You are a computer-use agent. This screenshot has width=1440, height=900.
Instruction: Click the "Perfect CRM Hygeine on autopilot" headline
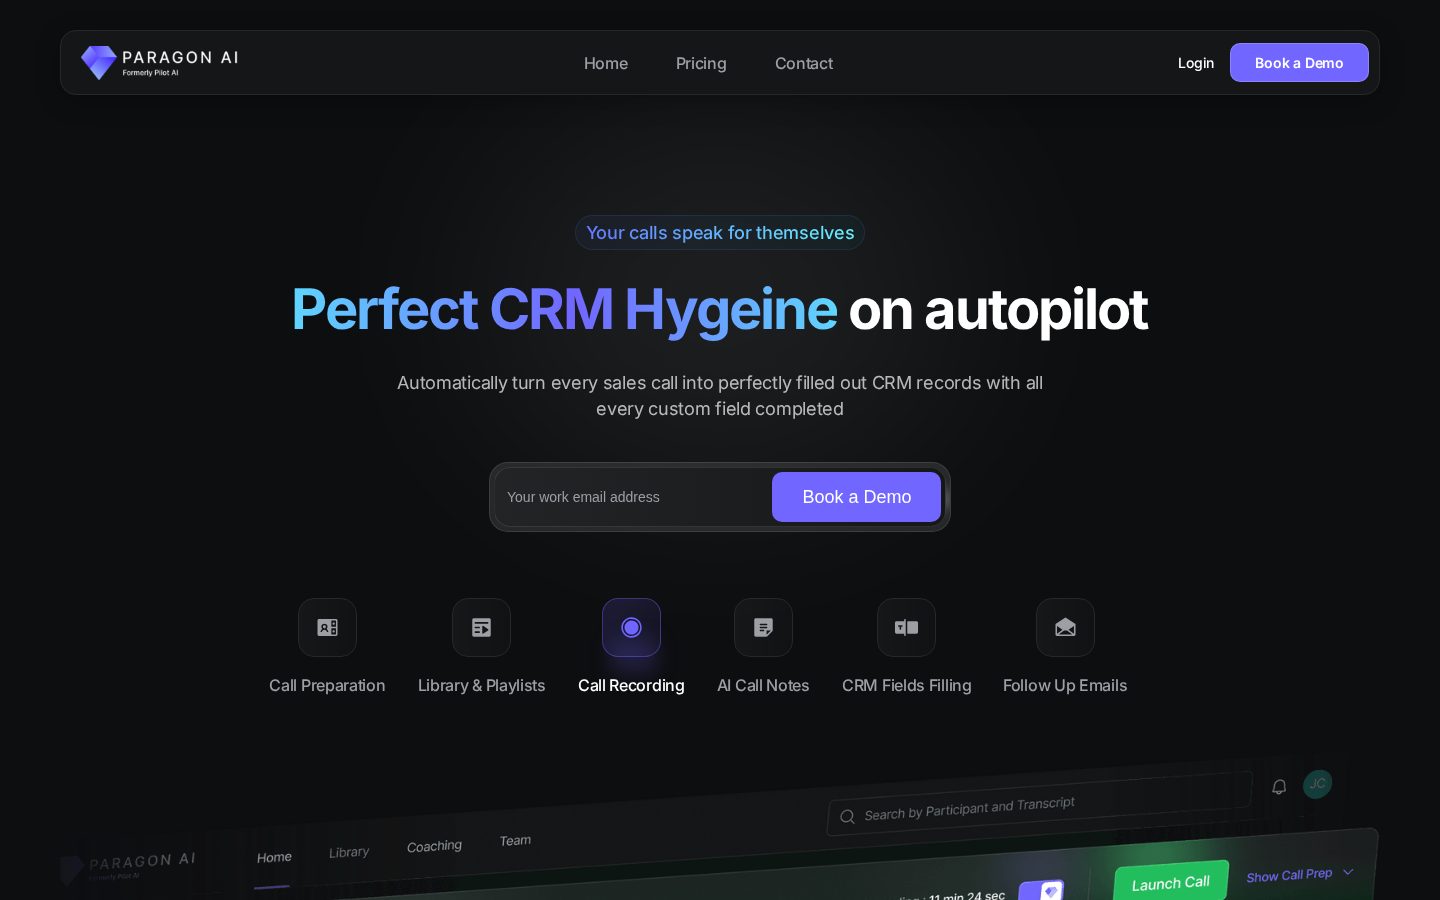pyautogui.click(x=720, y=309)
